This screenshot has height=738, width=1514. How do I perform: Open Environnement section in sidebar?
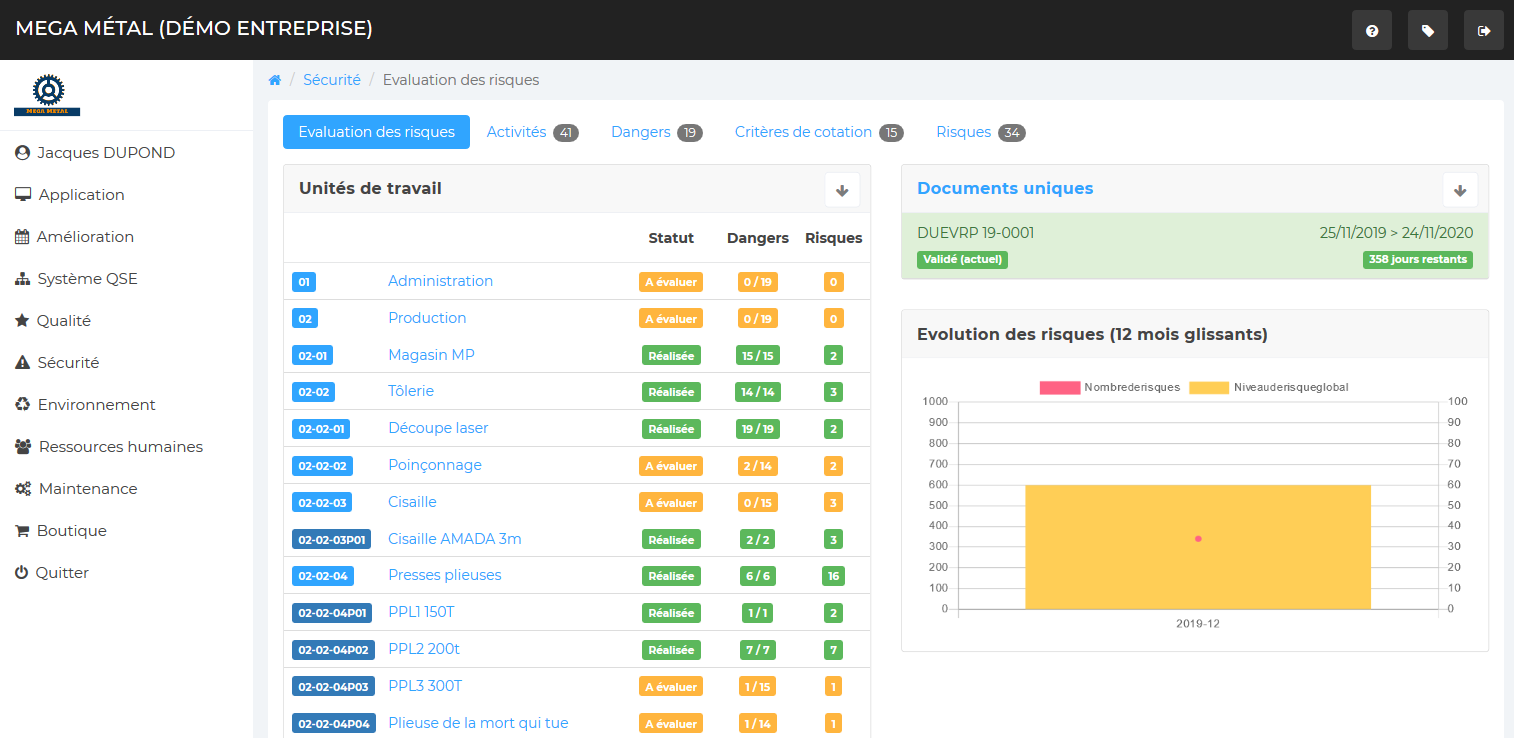[x=96, y=405]
